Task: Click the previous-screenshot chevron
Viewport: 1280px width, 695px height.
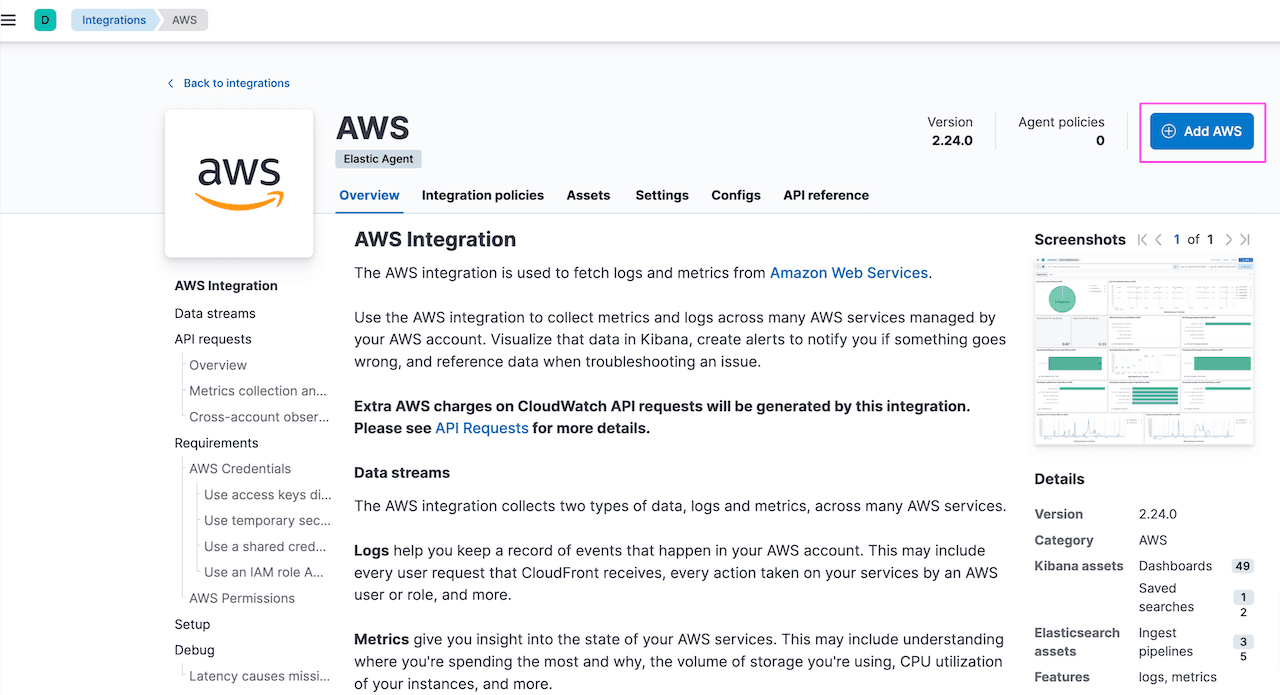Action: point(1158,239)
